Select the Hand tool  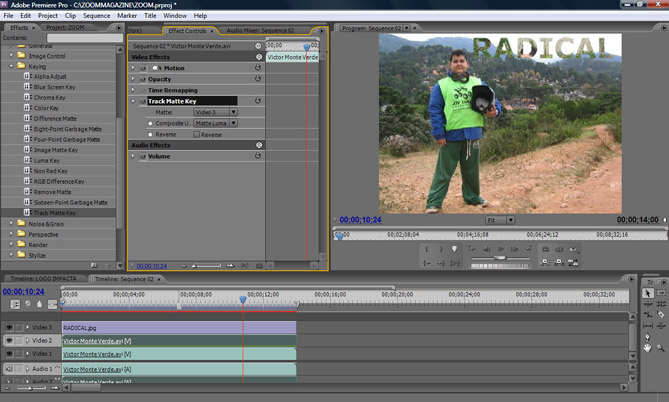click(648, 348)
